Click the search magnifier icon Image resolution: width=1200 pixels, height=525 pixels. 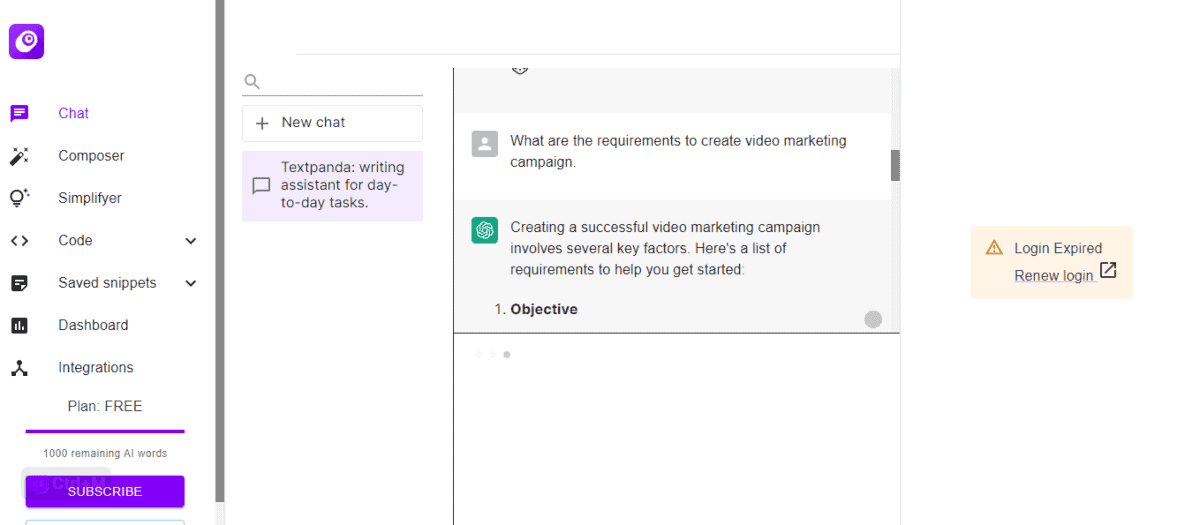(x=252, y=82)
